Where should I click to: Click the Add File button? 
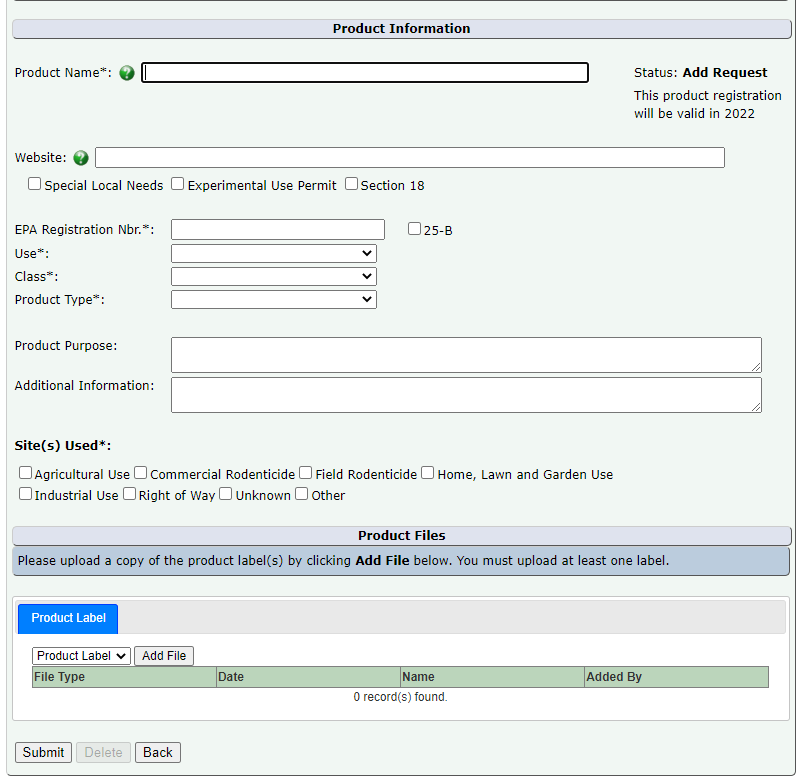pos(164,656)
